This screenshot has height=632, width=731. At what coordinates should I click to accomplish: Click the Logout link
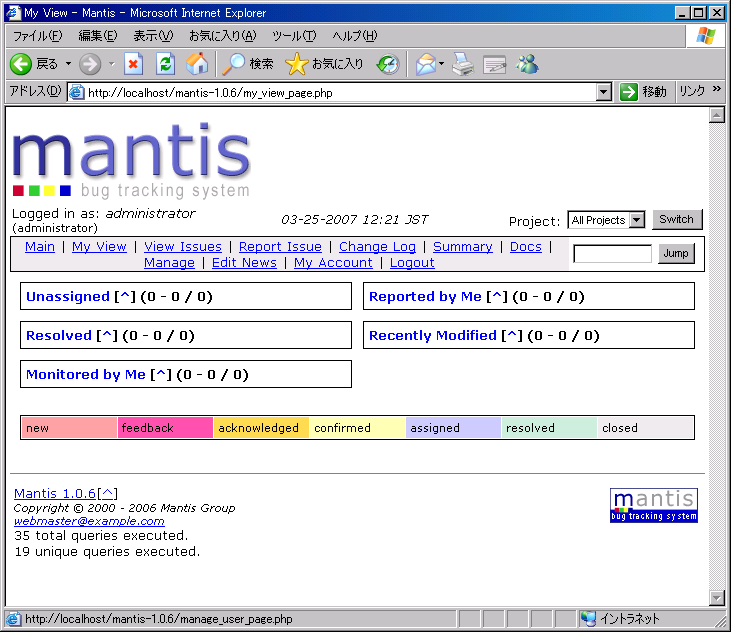pos(412,263)
